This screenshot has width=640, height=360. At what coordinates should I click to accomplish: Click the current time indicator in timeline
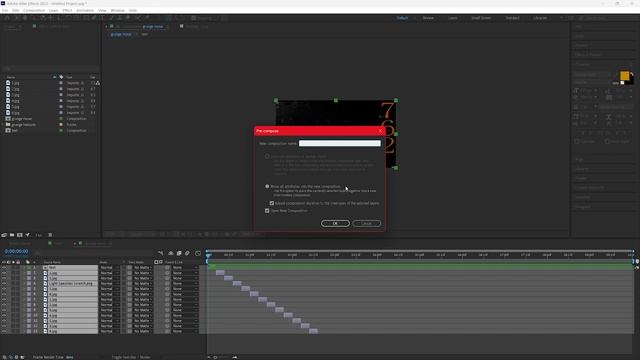pyautogui.click(x=209, y=255)
